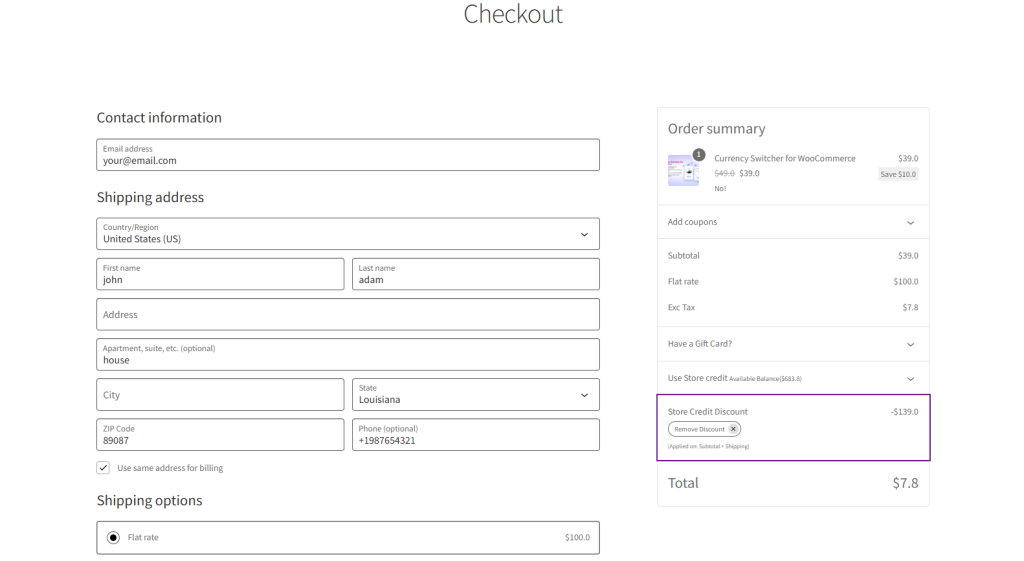Click the Order summary heading
The width and height of the screenshot is (1024, 561).
tap(716, 129)
